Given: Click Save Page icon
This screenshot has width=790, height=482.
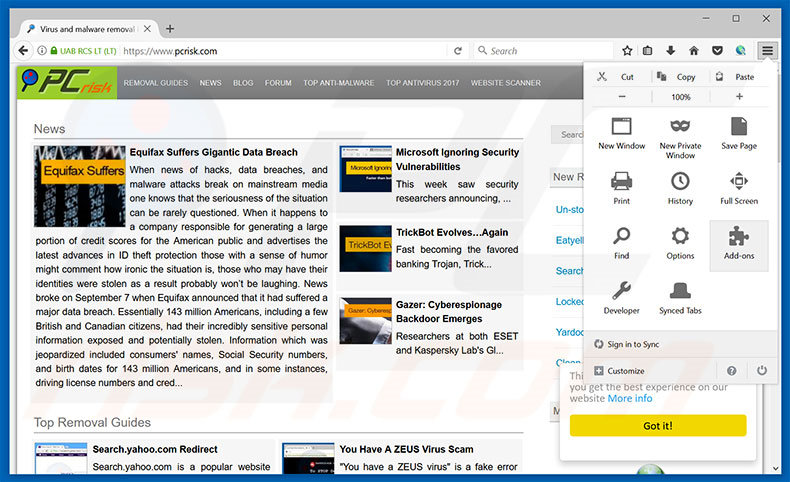Looking at the screenshot, I should point(739,135).
